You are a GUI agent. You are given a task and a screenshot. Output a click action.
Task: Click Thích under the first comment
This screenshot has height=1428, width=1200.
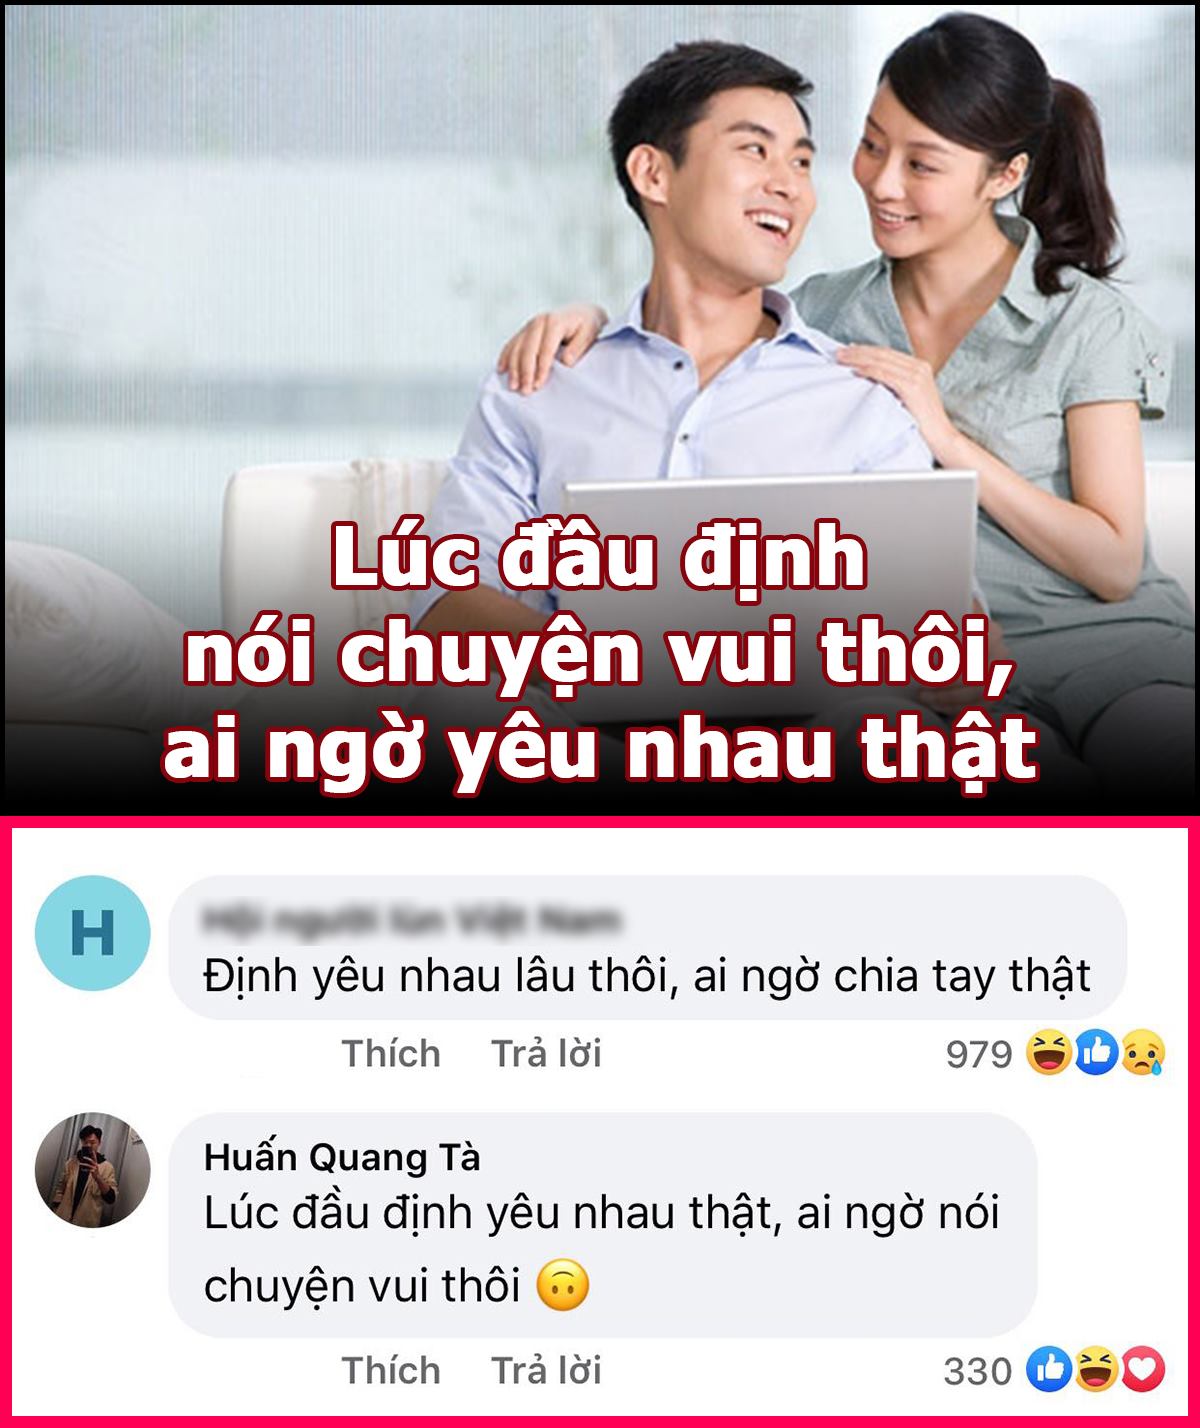[391, 1053]
